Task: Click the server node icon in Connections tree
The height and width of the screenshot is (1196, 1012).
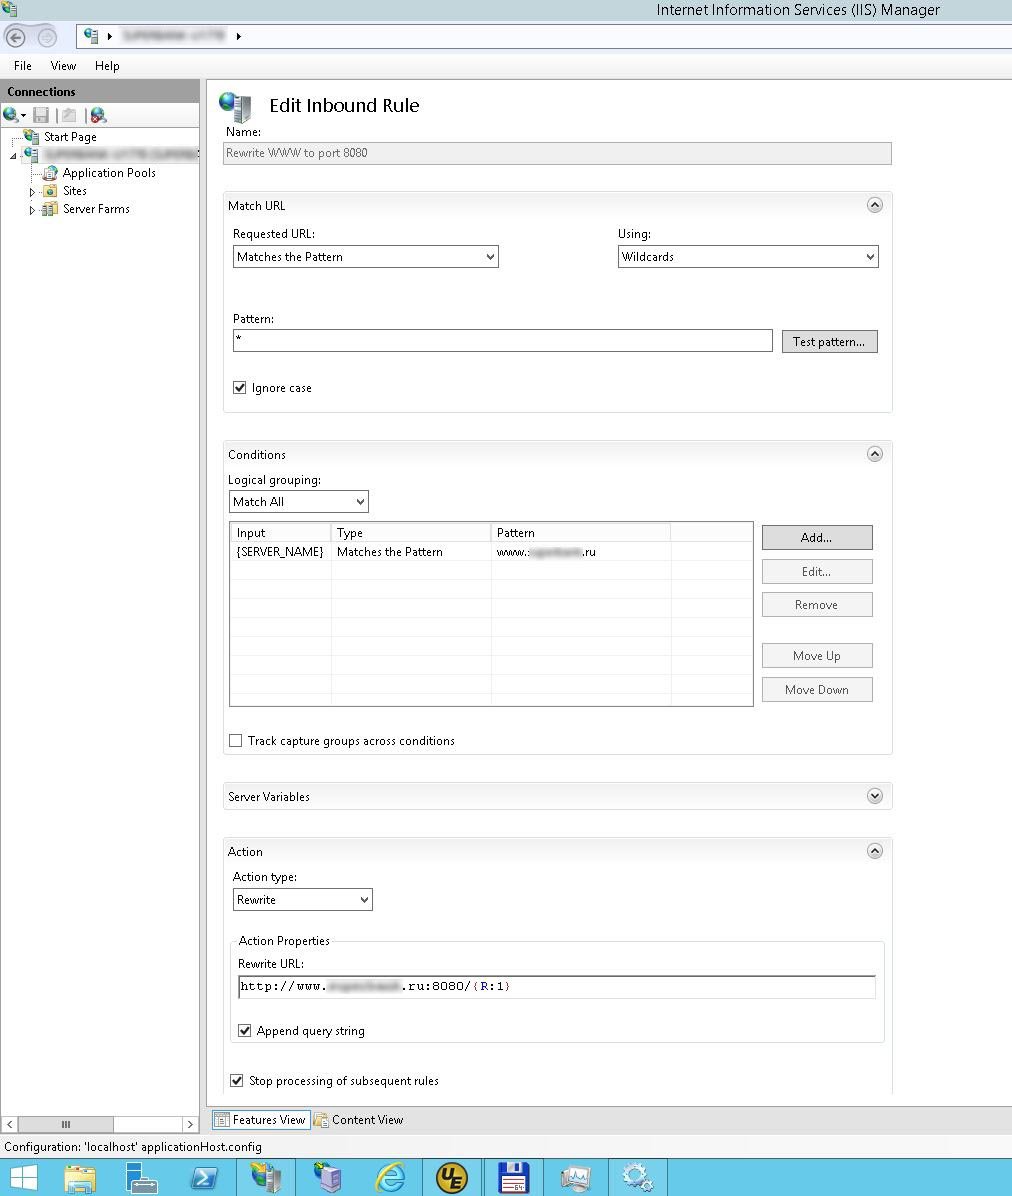Action: 31,155
